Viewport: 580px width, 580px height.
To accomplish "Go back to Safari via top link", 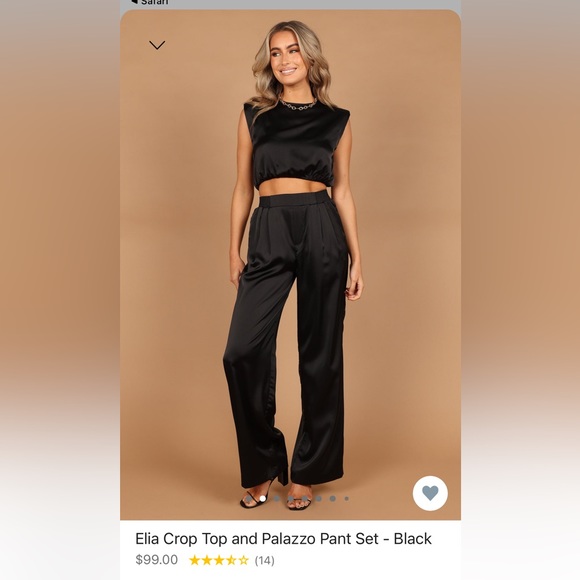I will click(x=150, y=2).
